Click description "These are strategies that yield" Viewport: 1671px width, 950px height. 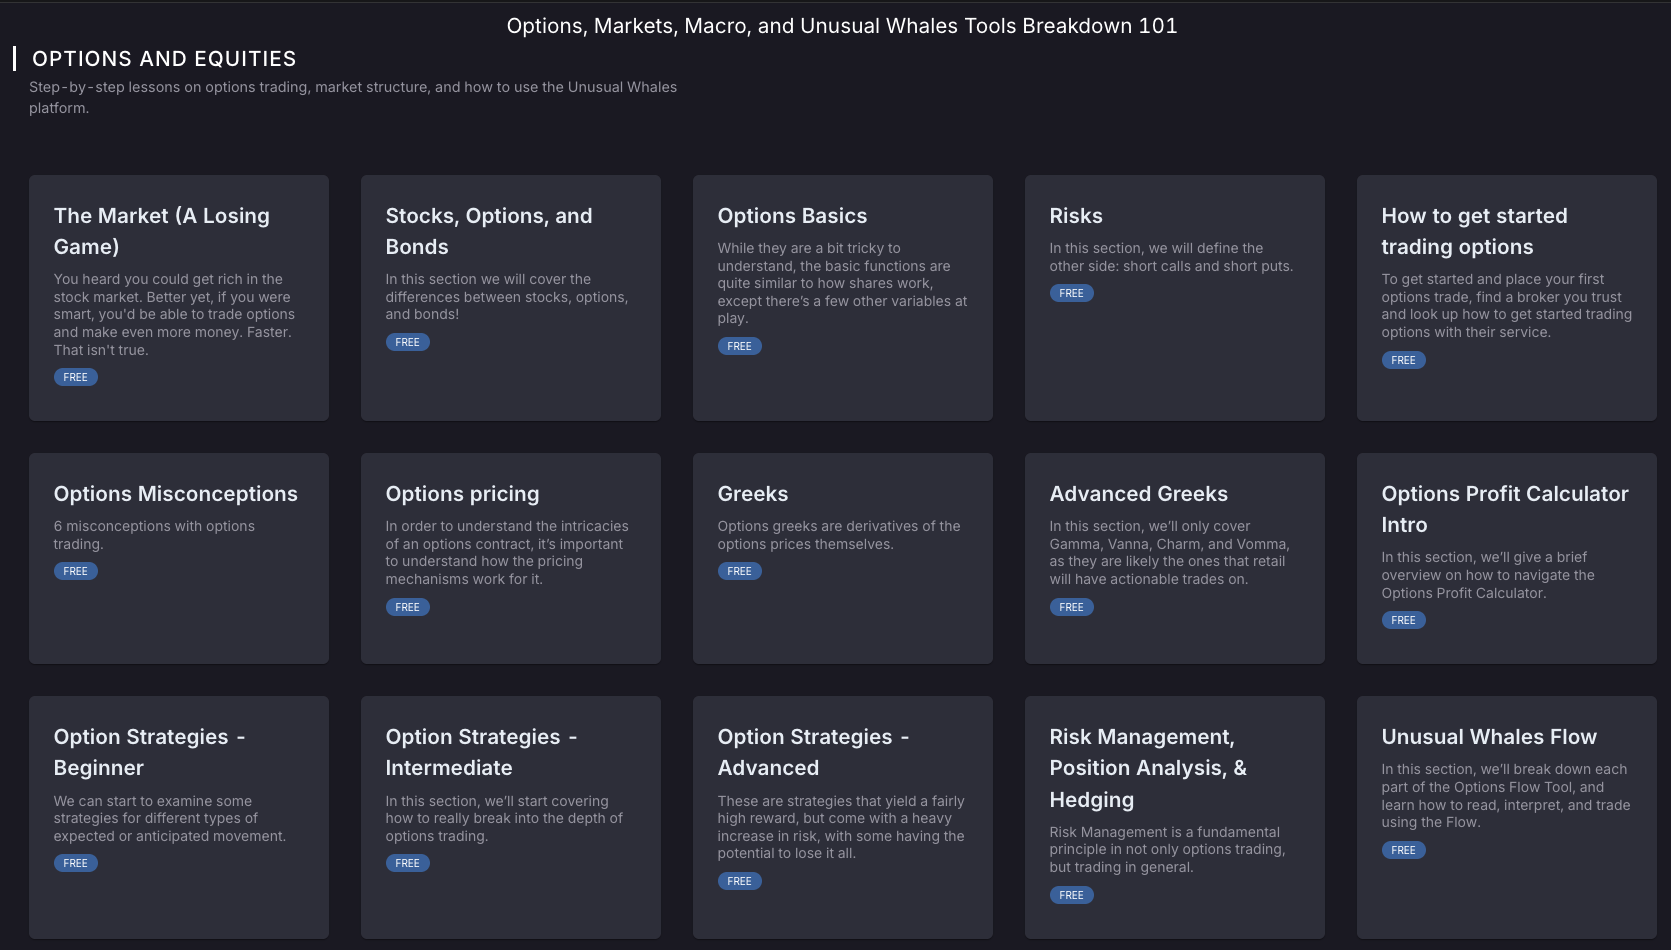click(x=841, y=827)
